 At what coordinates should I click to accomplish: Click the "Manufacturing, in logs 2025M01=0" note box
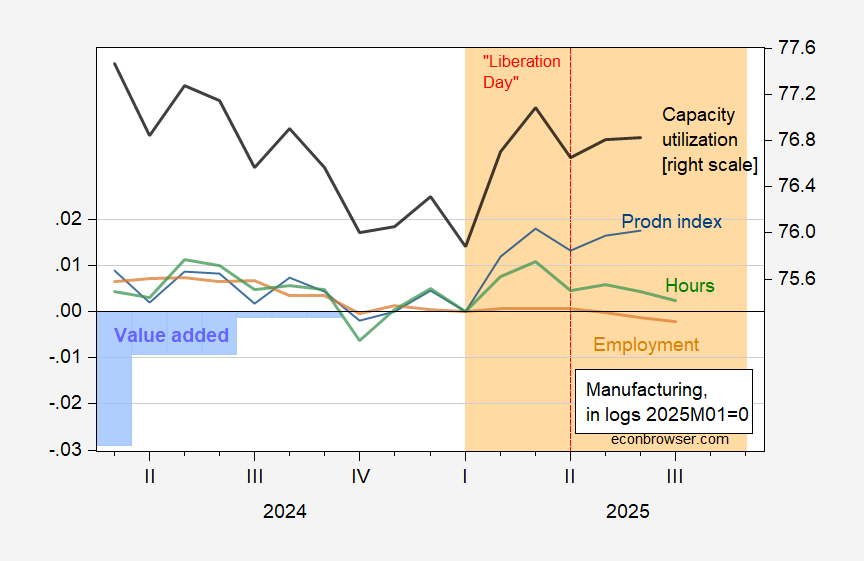pyautogui.click(x=660, y=399)
